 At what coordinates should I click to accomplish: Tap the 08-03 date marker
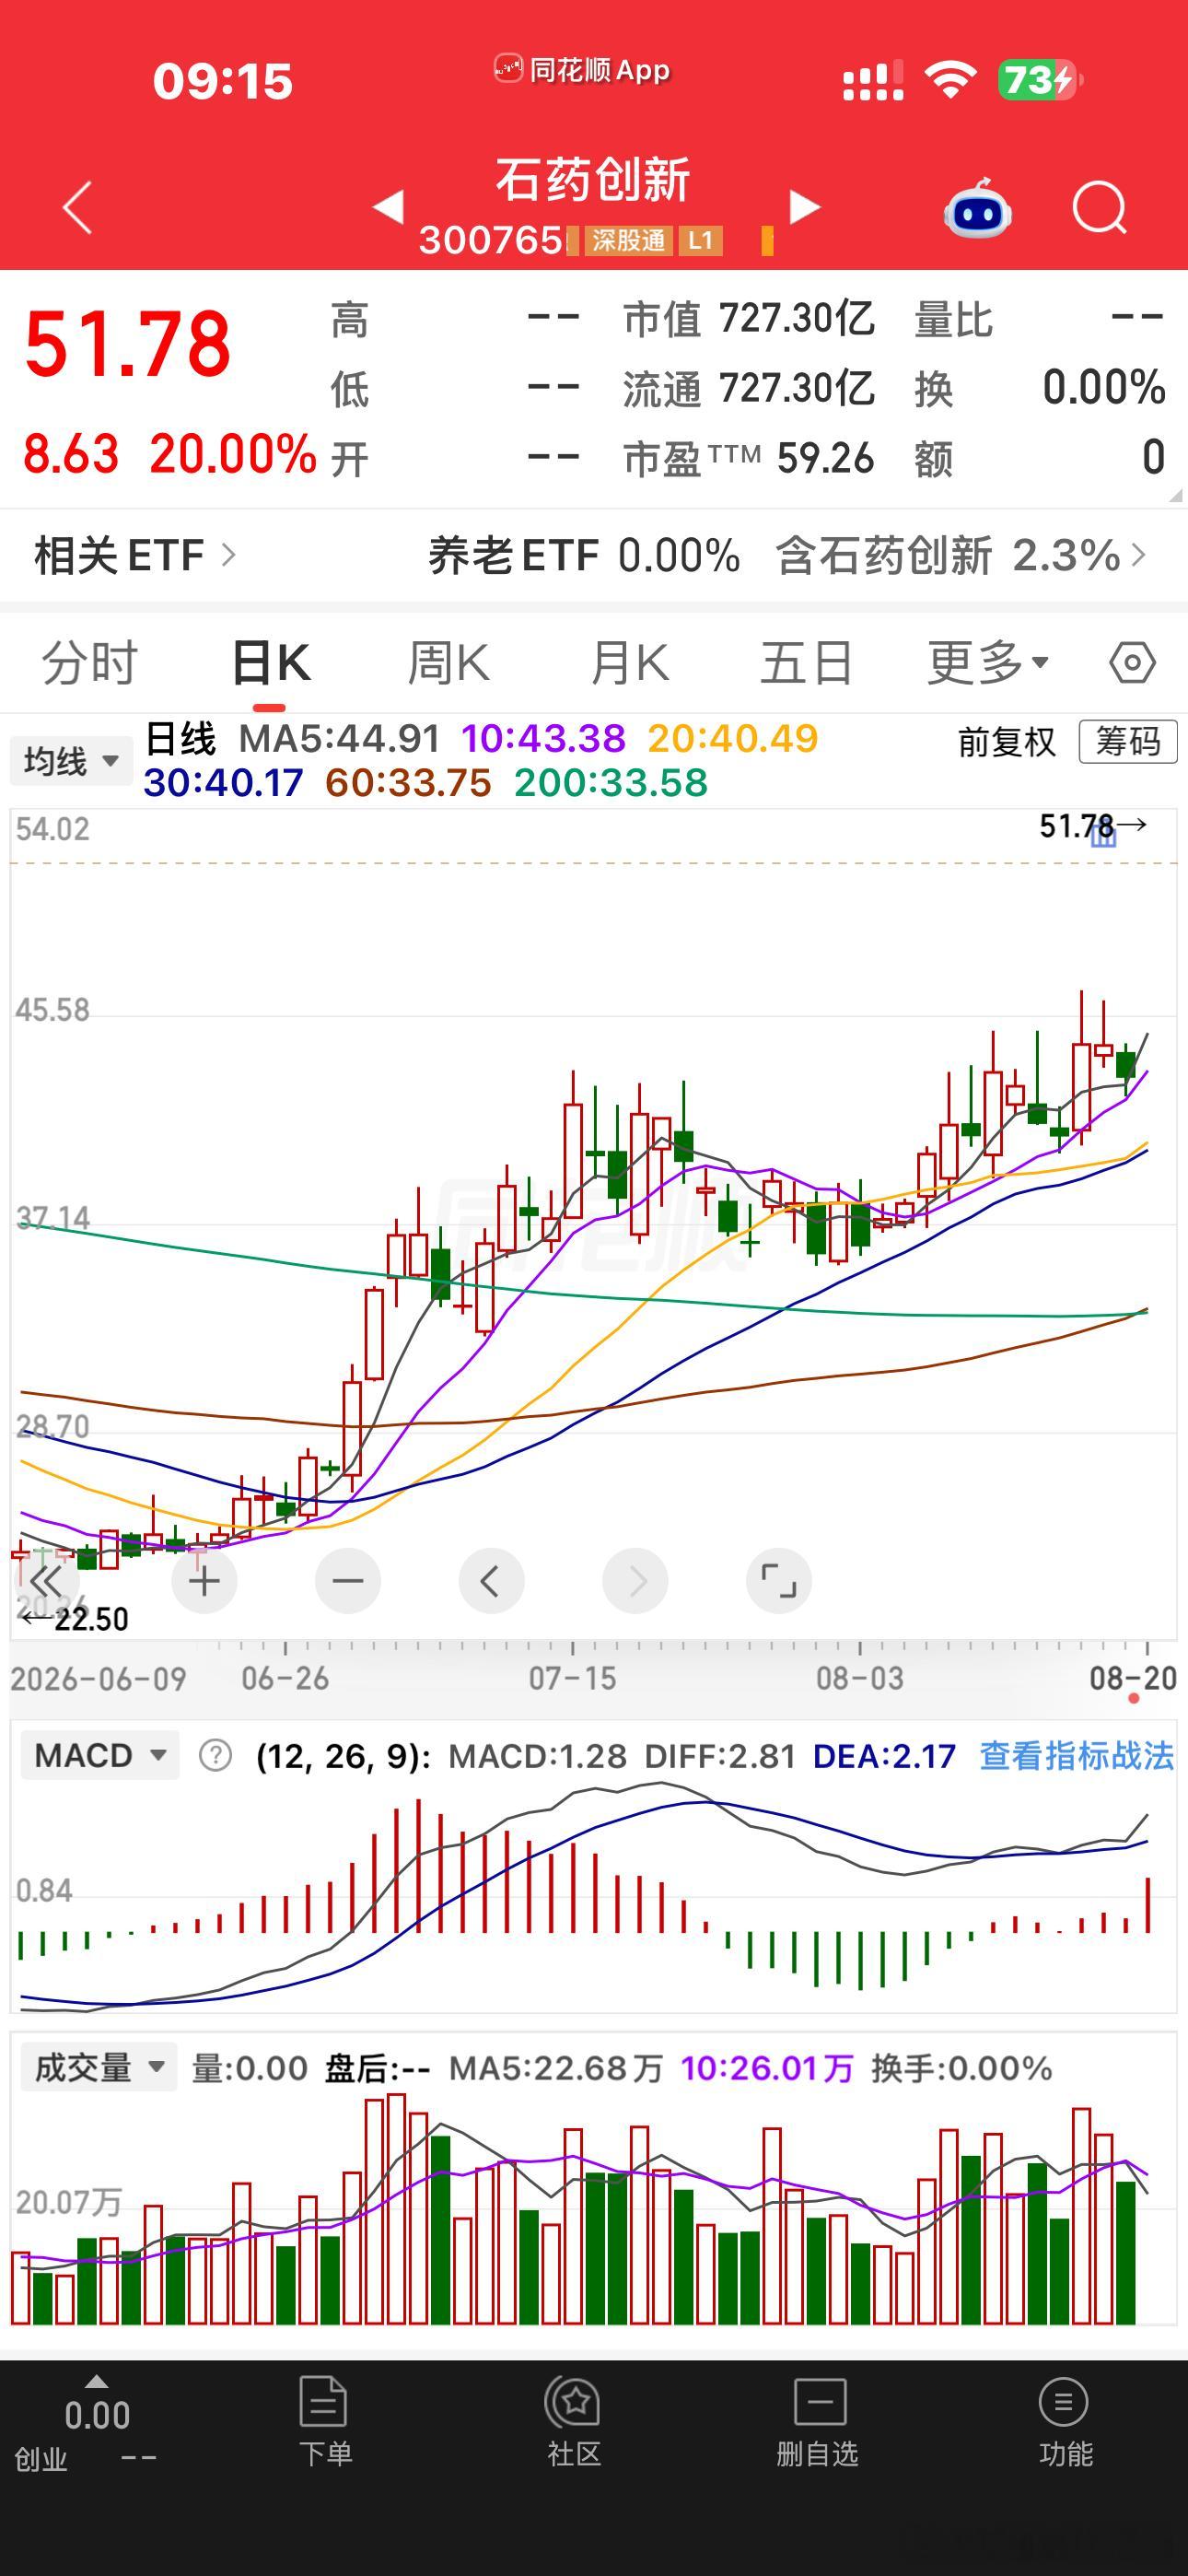coord(859,1678)
